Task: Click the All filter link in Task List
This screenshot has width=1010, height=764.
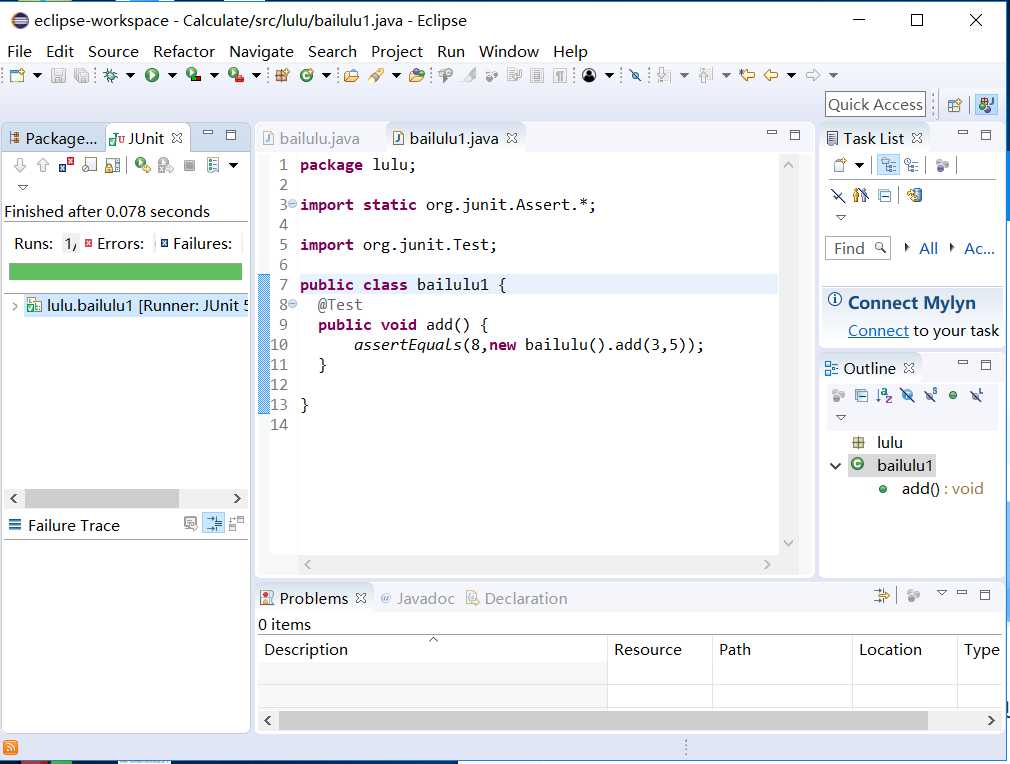Action: pos(928,249)
